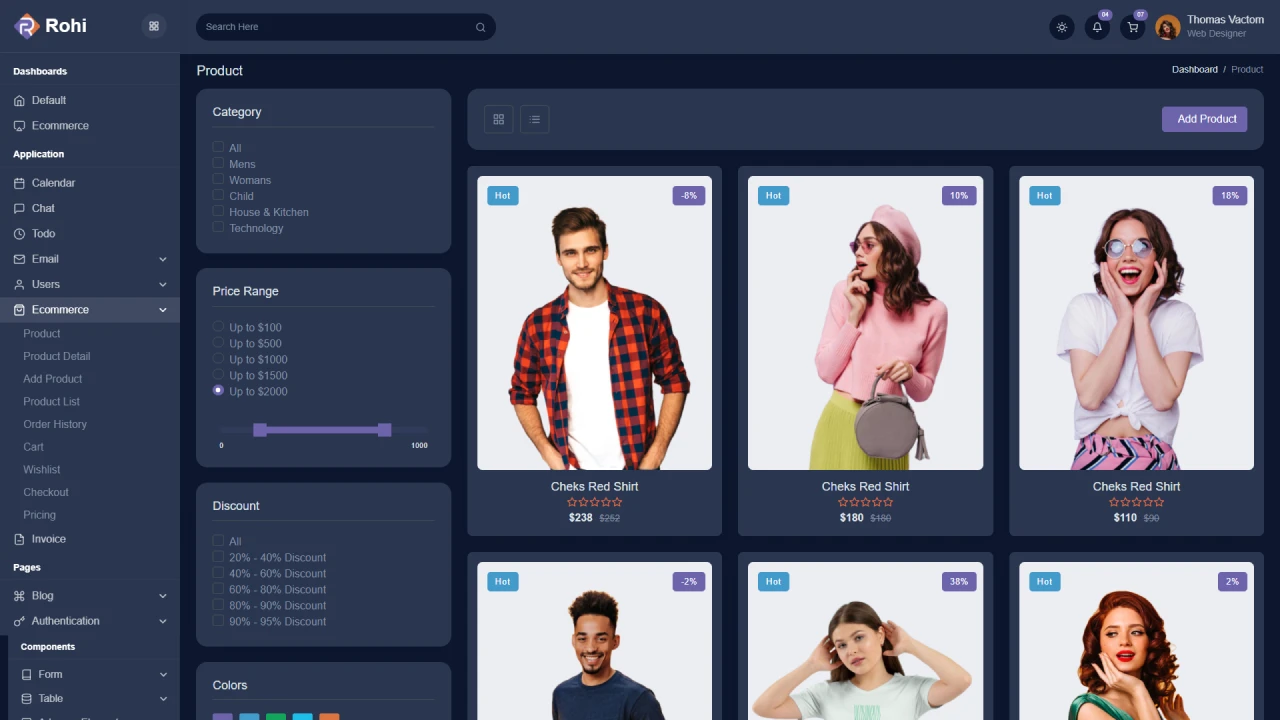The height and width of the screenshot is (720, 1280).
Task: Expand the Users menu chevron
Action: point(163,285)
